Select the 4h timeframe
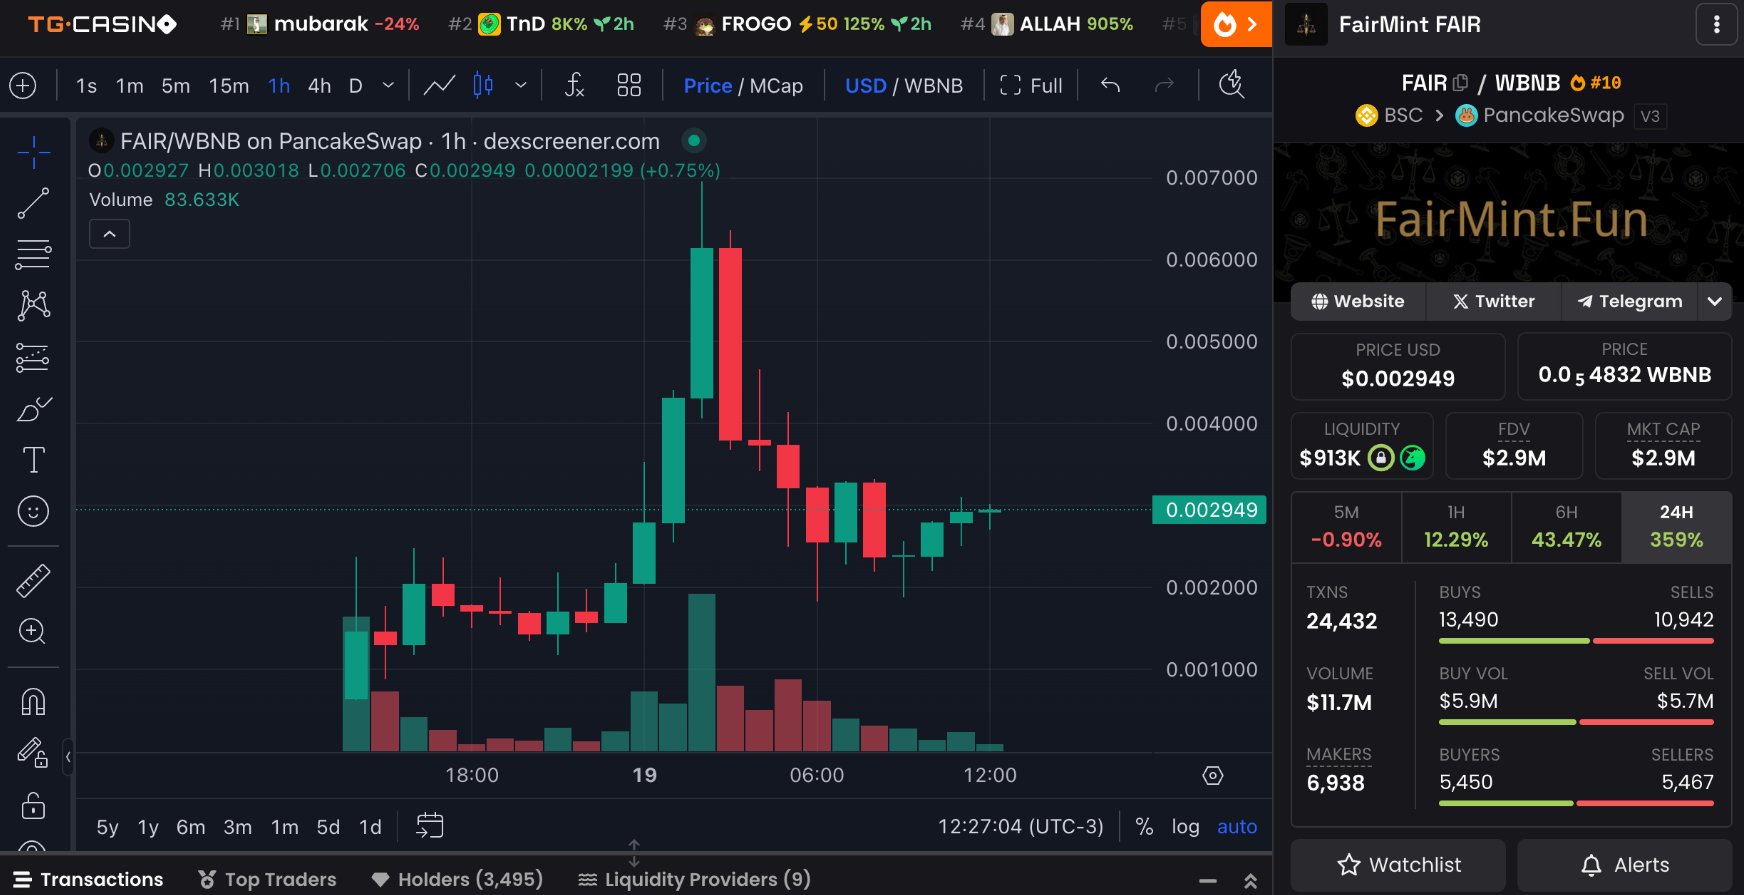Screen dimensions: 1744x895 point(319,86)
